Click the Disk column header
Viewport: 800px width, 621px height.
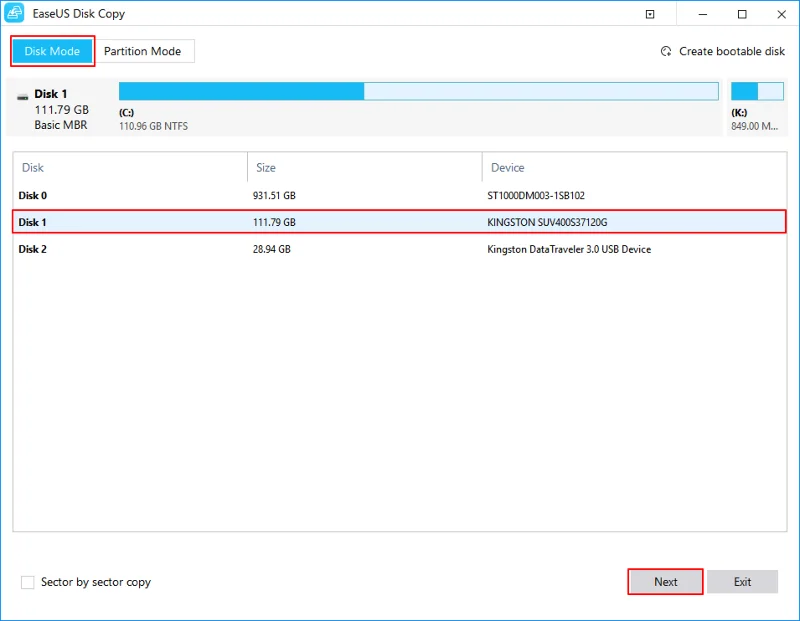click(31, 167)
